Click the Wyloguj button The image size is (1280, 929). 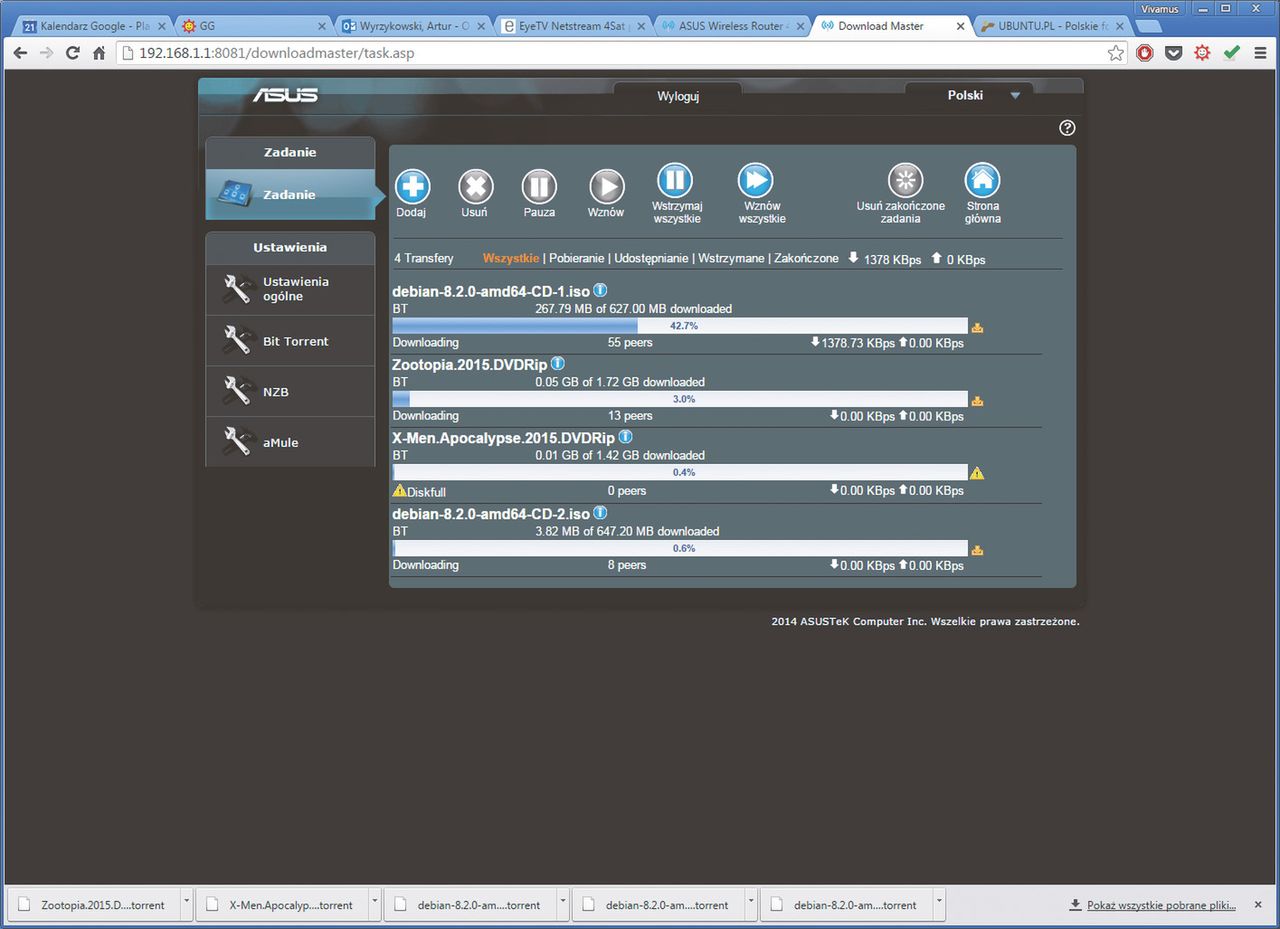[x=678, y=96]
